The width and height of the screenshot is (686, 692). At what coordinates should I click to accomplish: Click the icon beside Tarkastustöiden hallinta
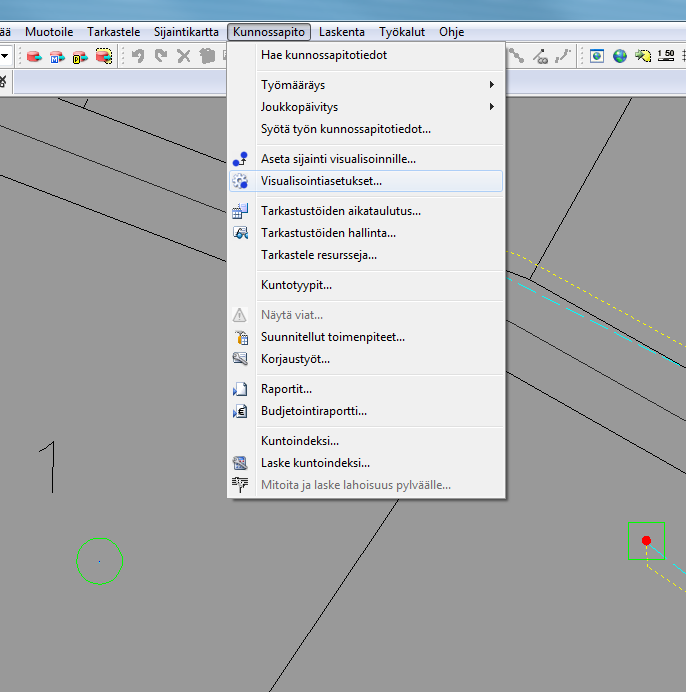coord(240,233)
